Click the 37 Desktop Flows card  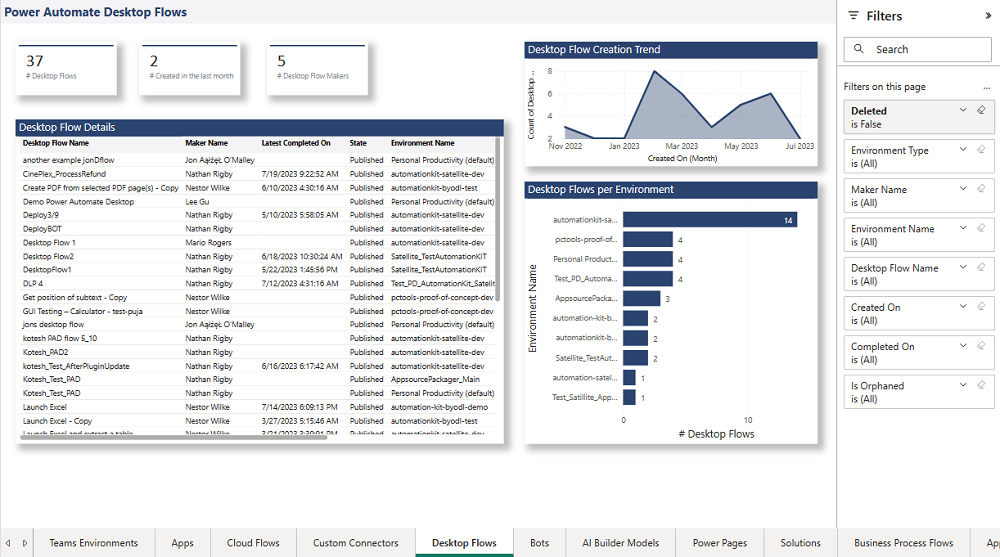pyautogui.click(x=66, y=70)
